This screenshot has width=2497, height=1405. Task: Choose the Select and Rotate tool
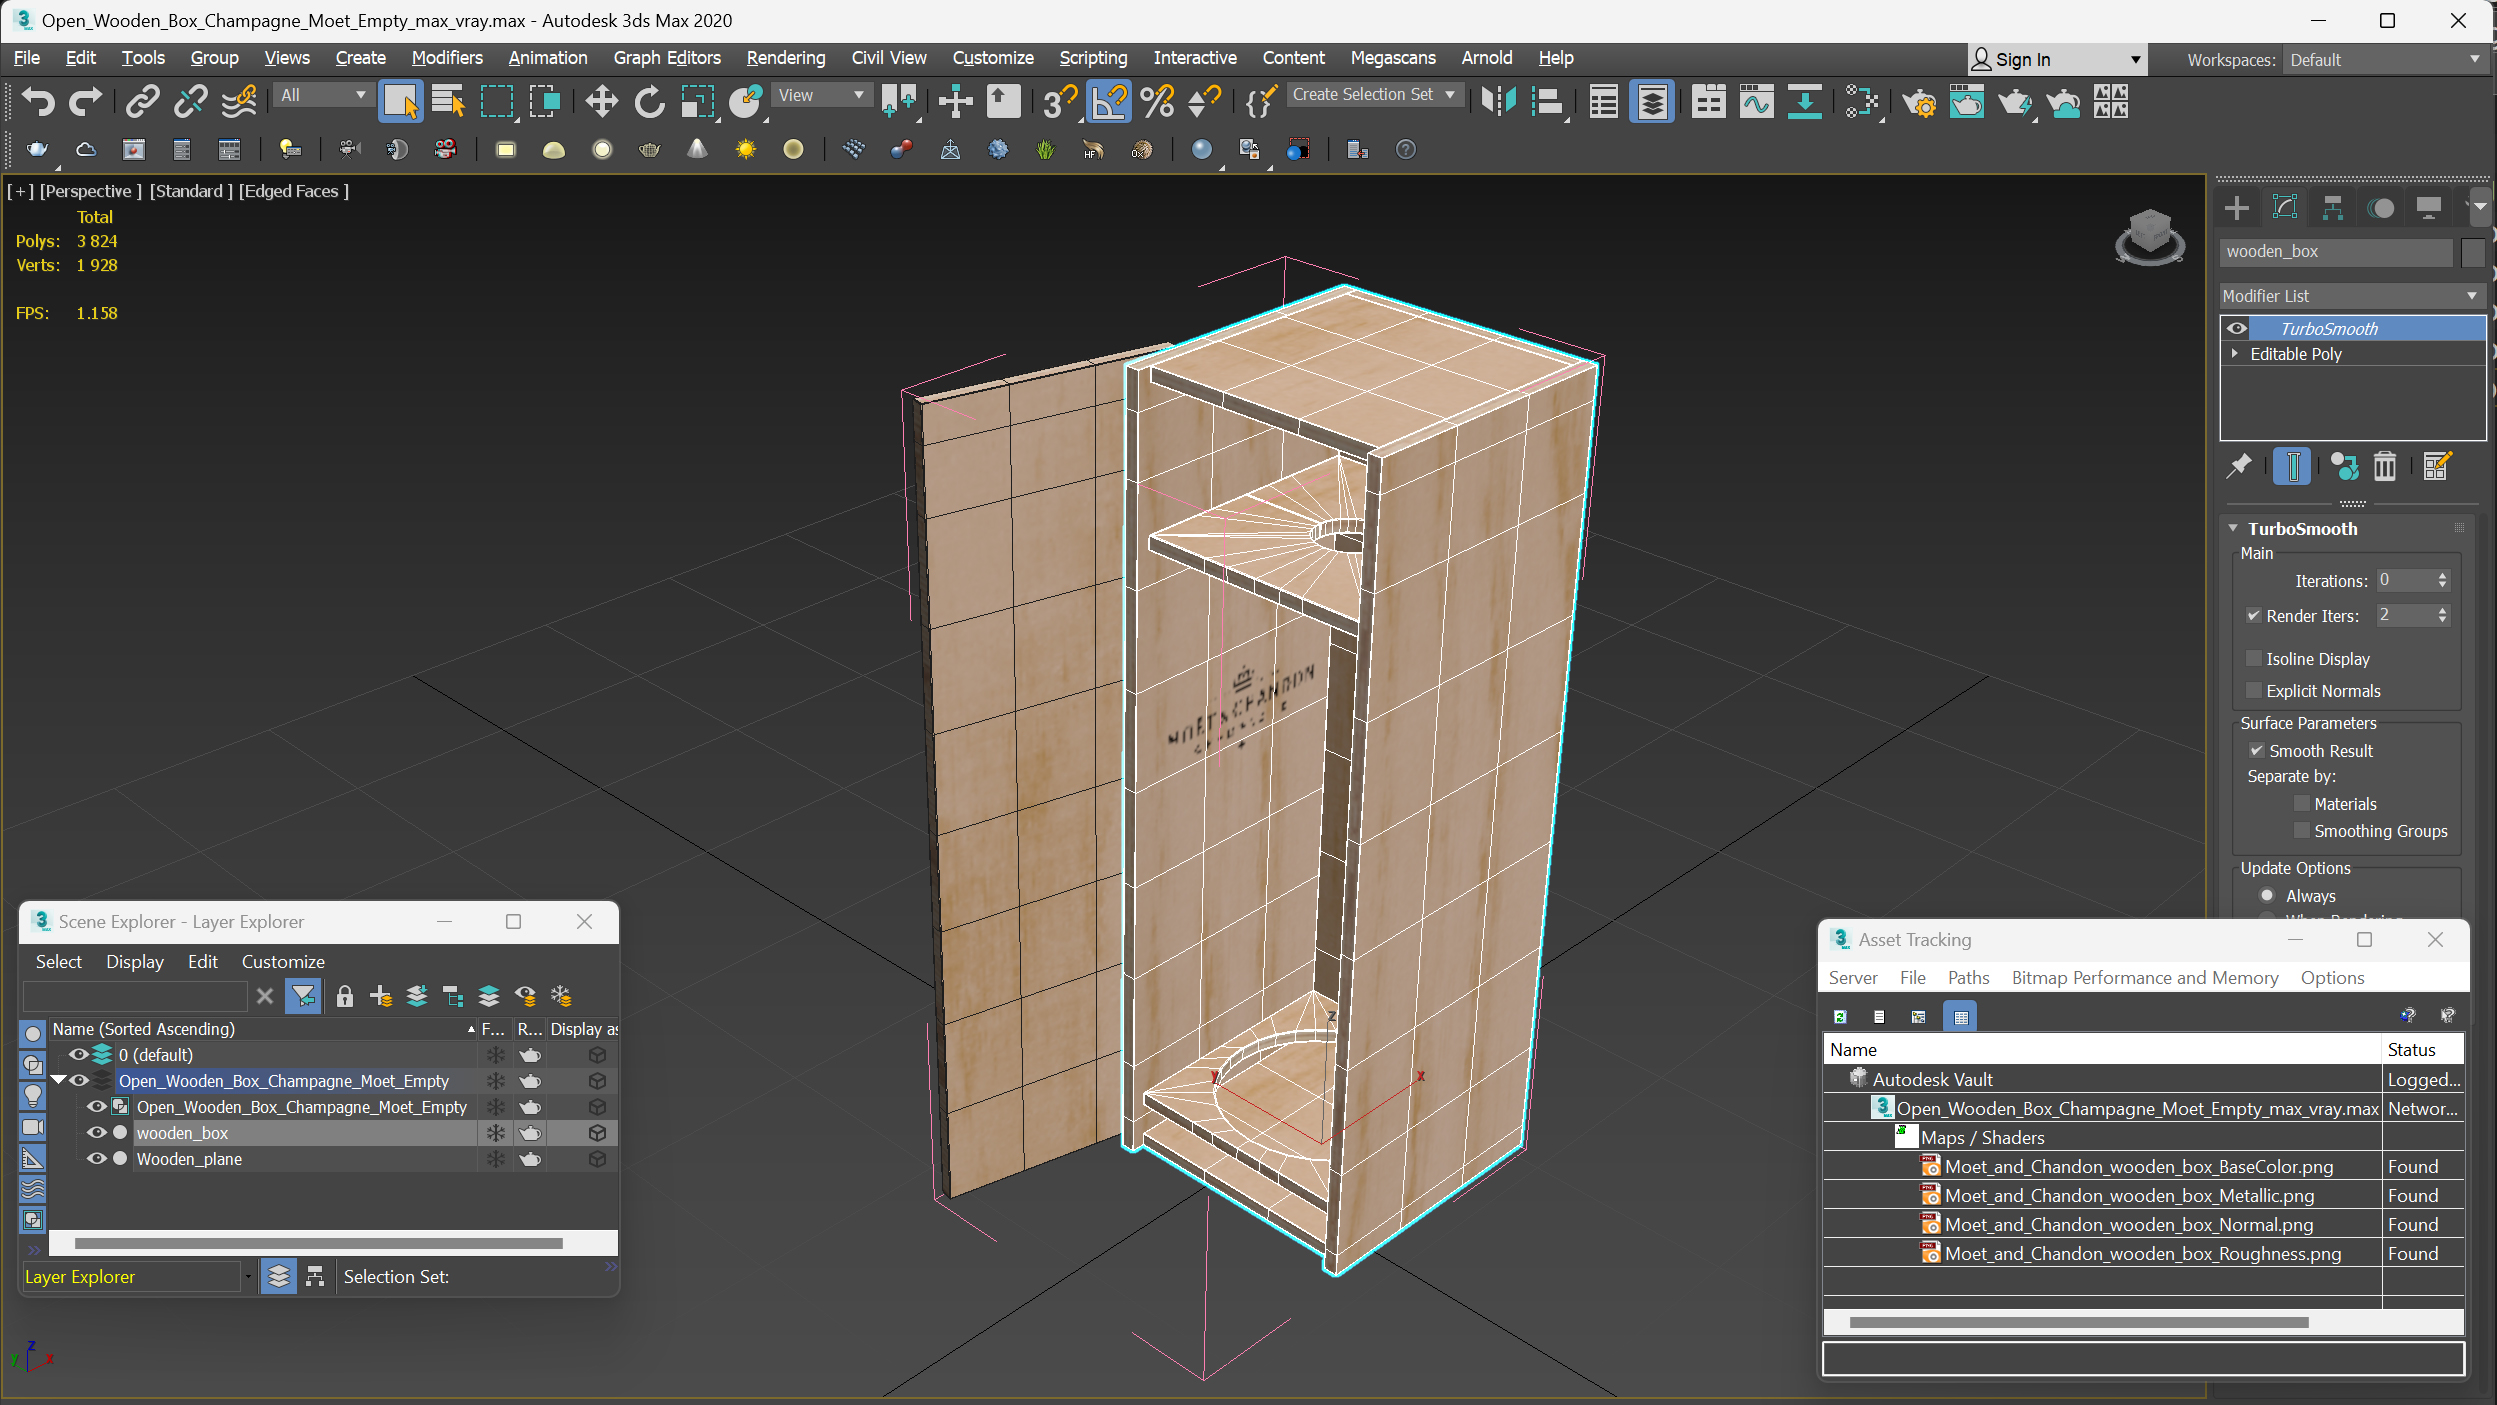[x=649, y=101]
